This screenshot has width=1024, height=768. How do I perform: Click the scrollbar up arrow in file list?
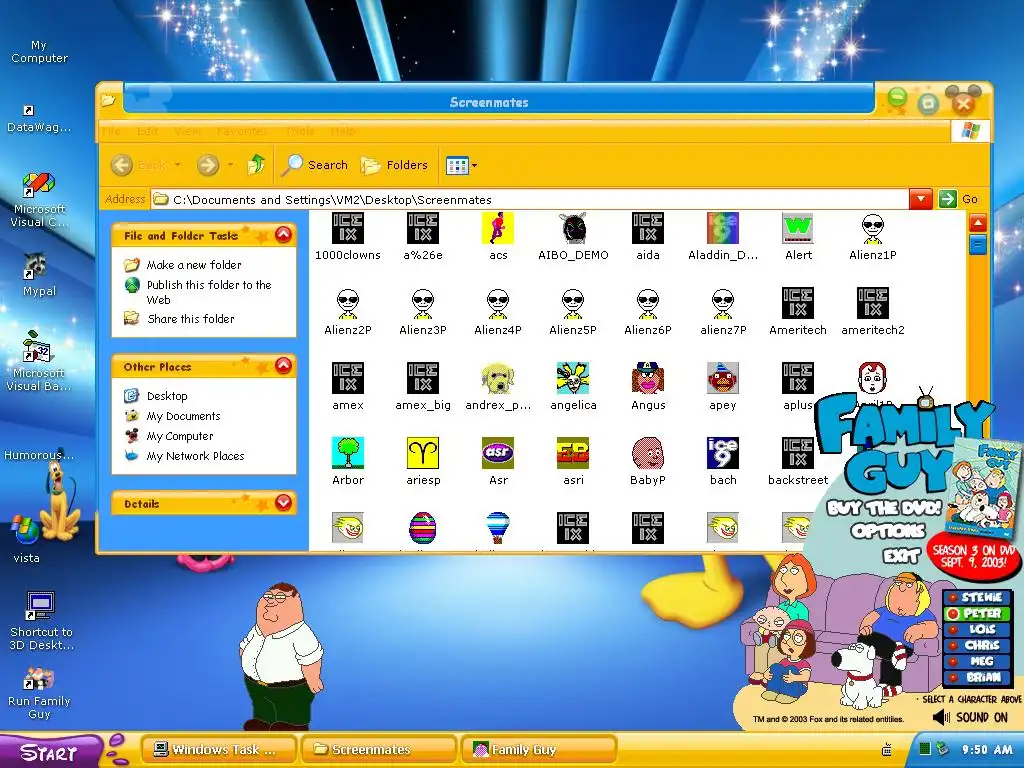click(x=977, y=224)
